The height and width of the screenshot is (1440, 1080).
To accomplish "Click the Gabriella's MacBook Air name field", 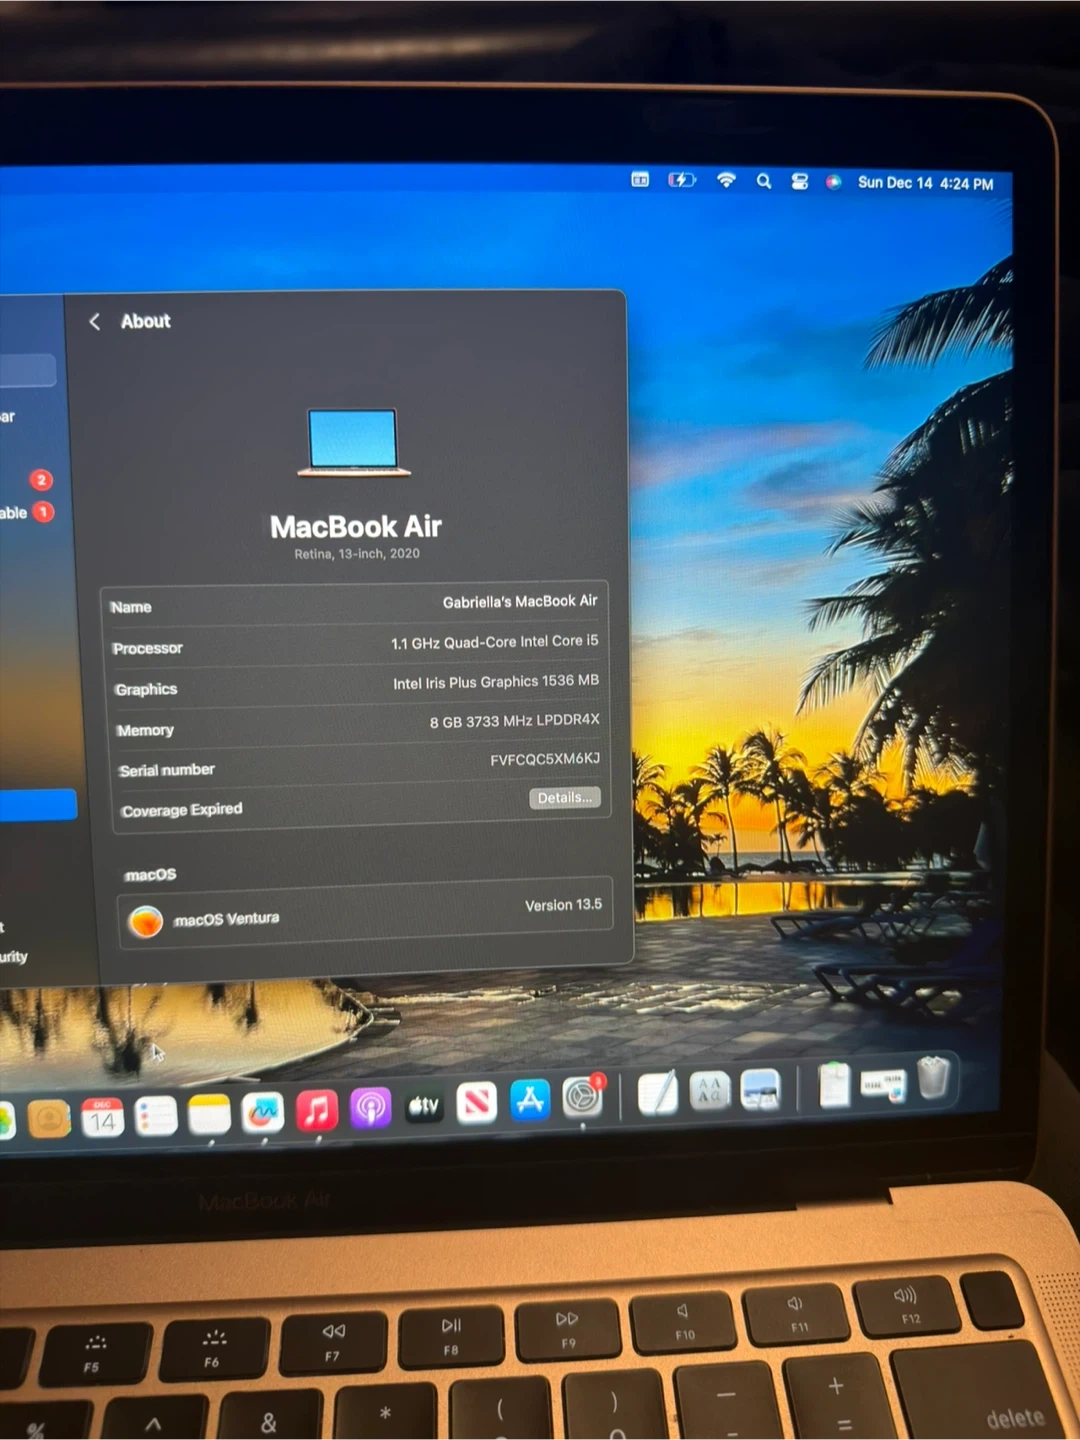I will click(519, 601).
